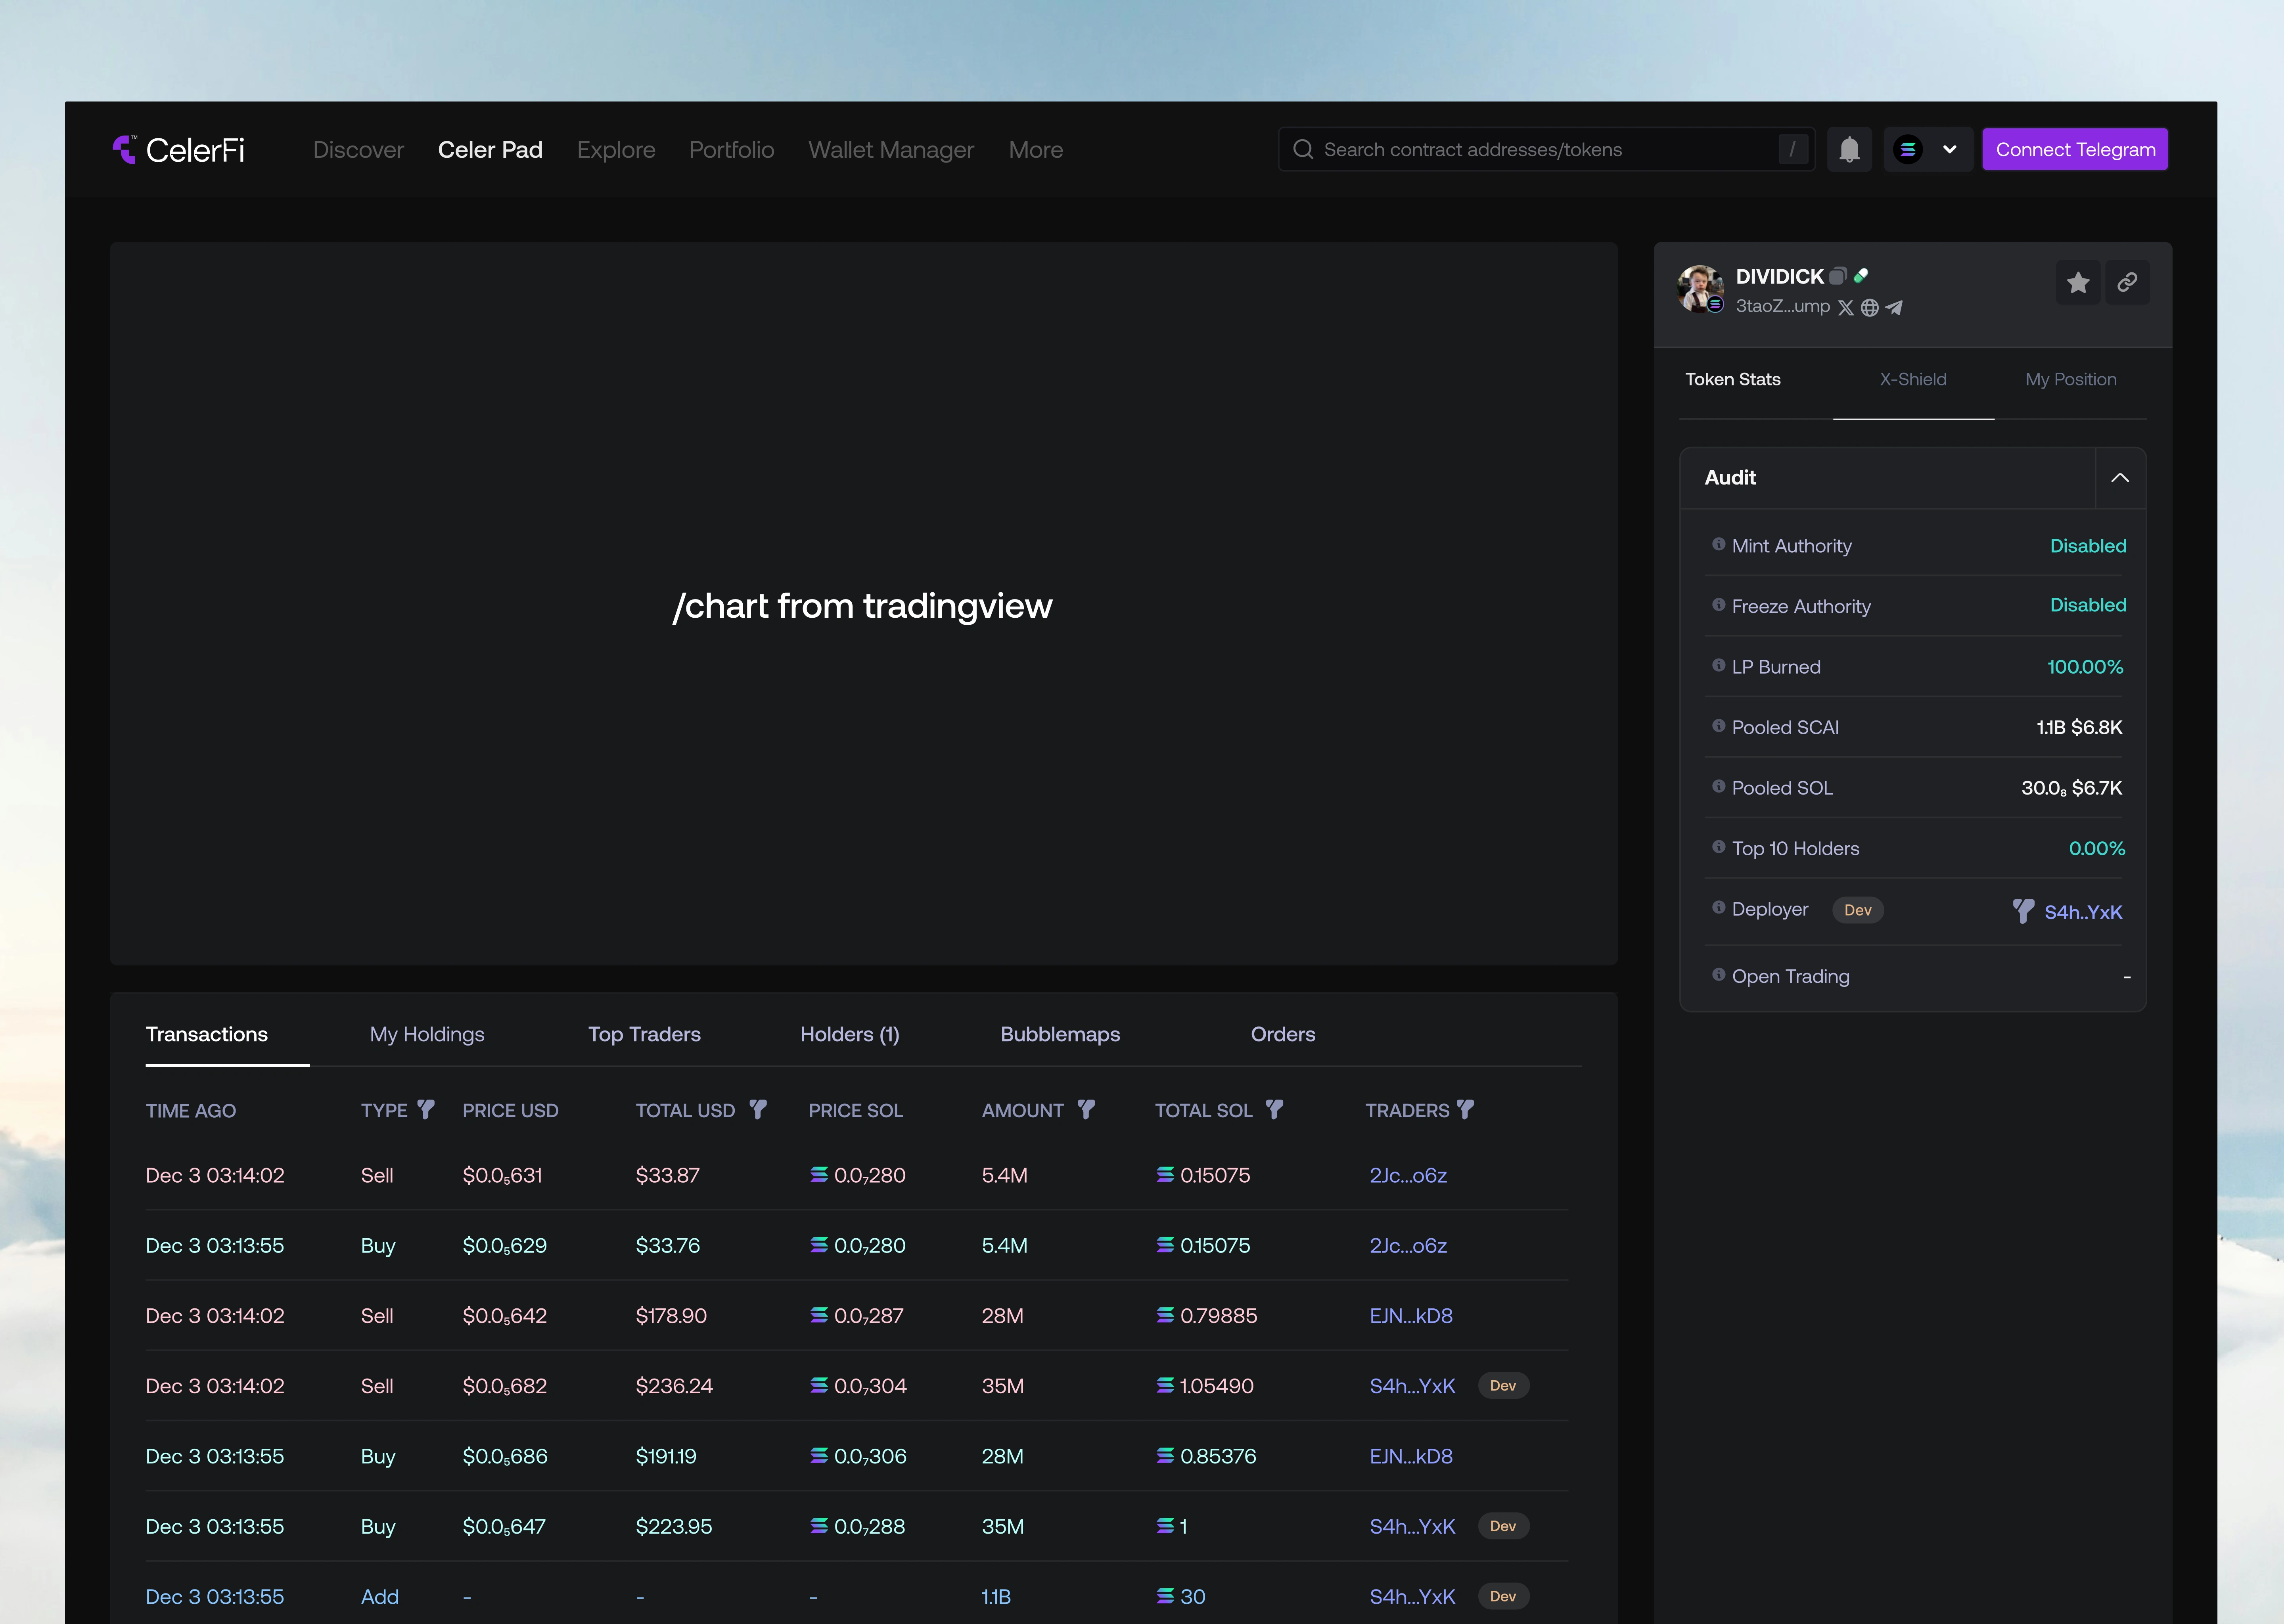The image size is (2284, 1624).
Task: Click TIME AGO column header
Action: tap(191, 1111)
